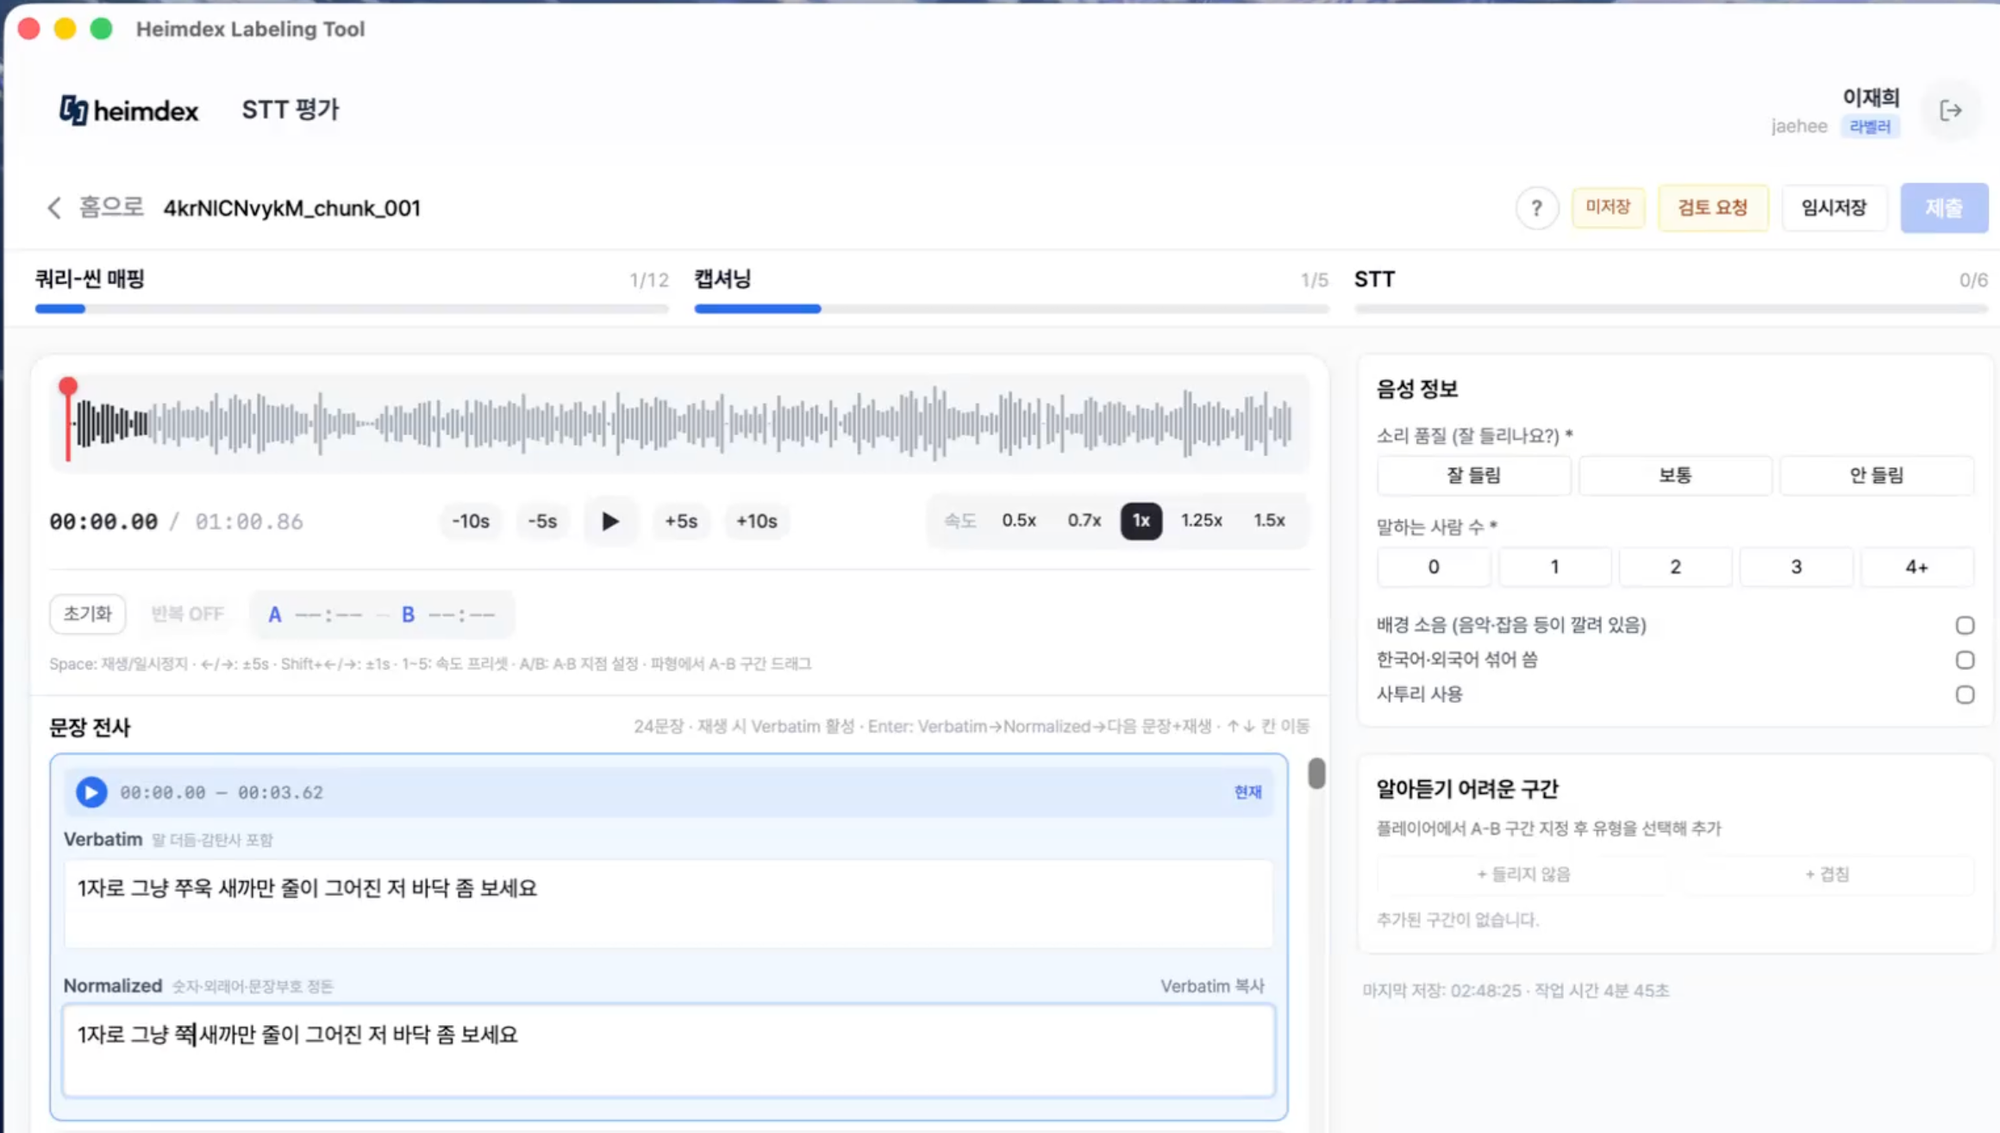This screenshot has width=2000, height=1133.
Task: Click the 현재 label on the sentence row
Action: (x=1248, y=792)
